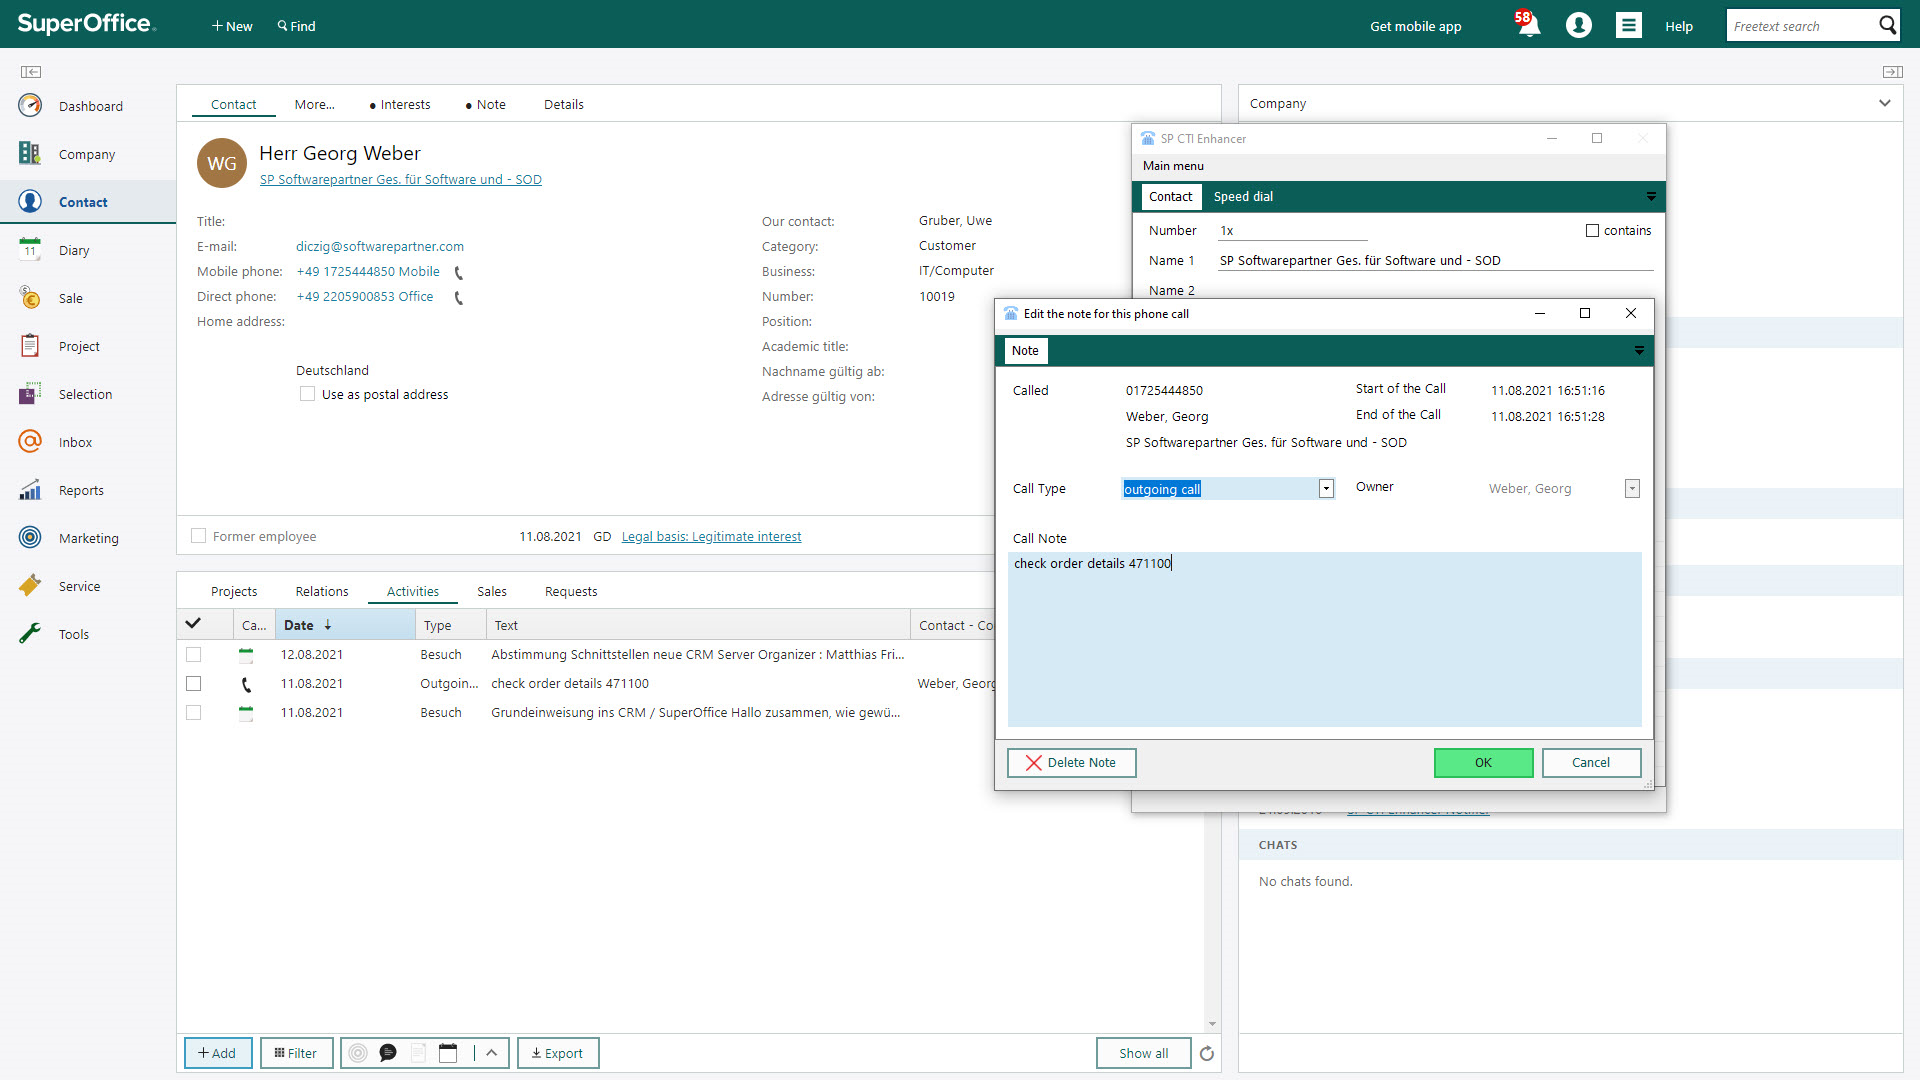
Task: Tick 'Use as postal address' checkbox
Action: (308, 394)
